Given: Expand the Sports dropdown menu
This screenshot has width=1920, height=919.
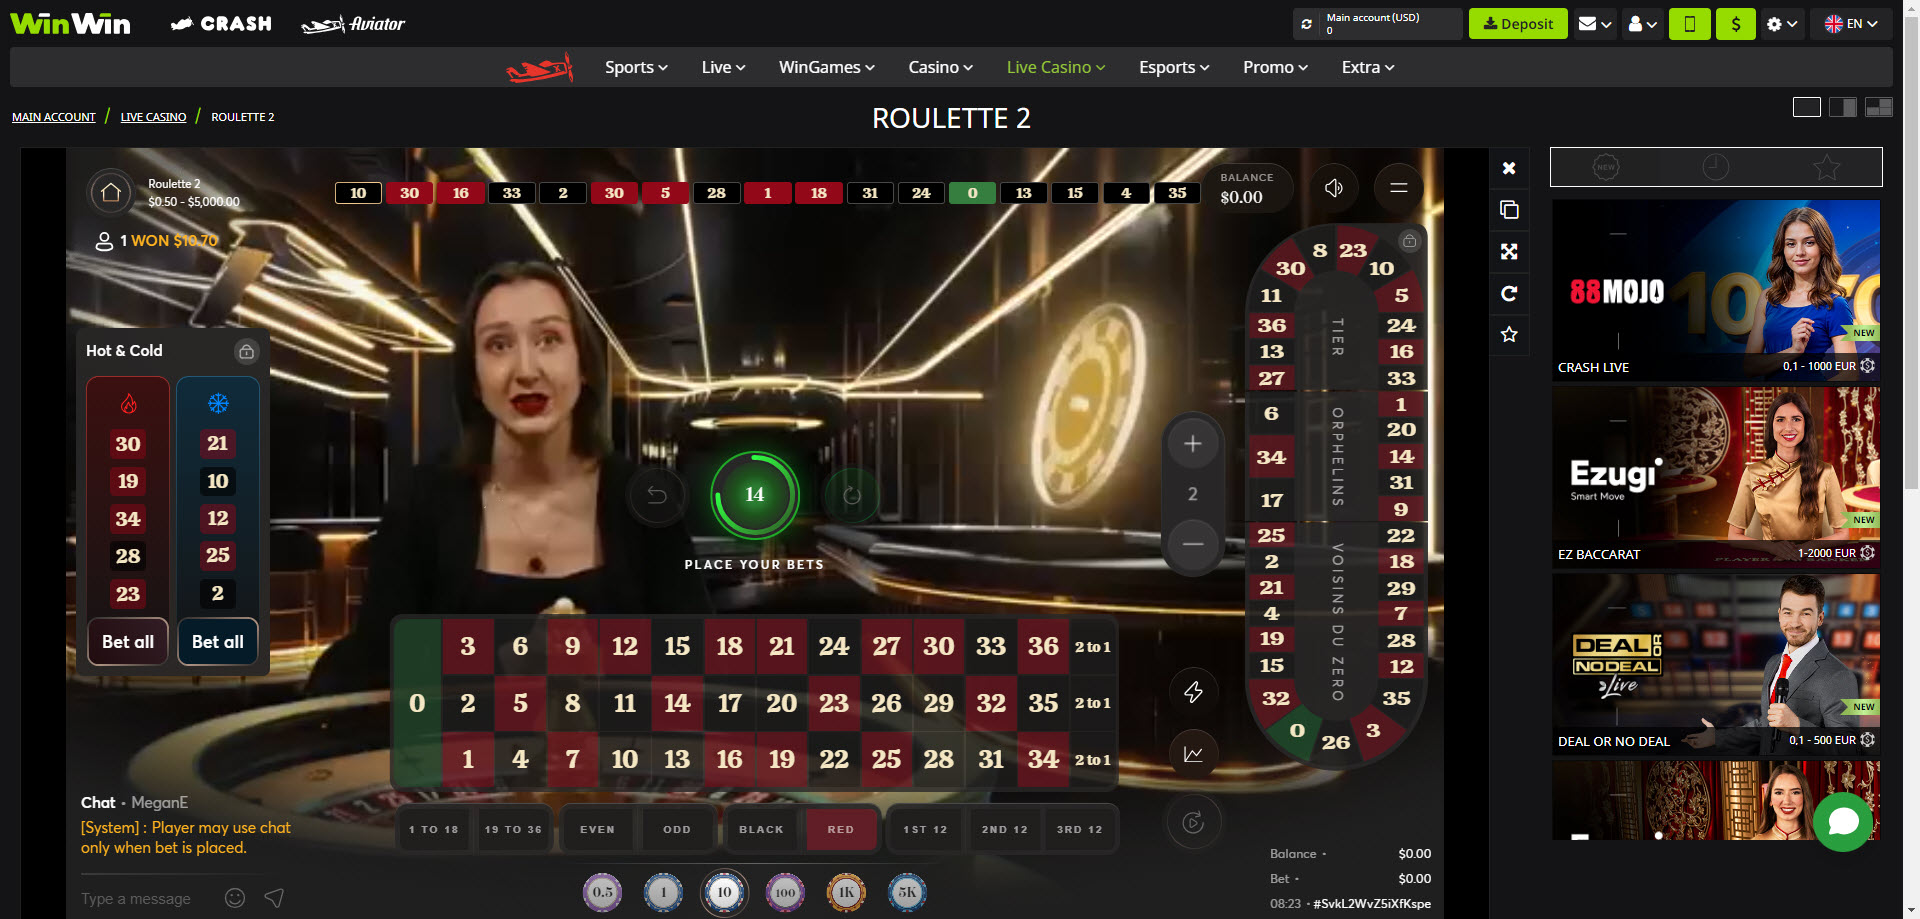Looking at the screenshot, I should click(636, 67).
